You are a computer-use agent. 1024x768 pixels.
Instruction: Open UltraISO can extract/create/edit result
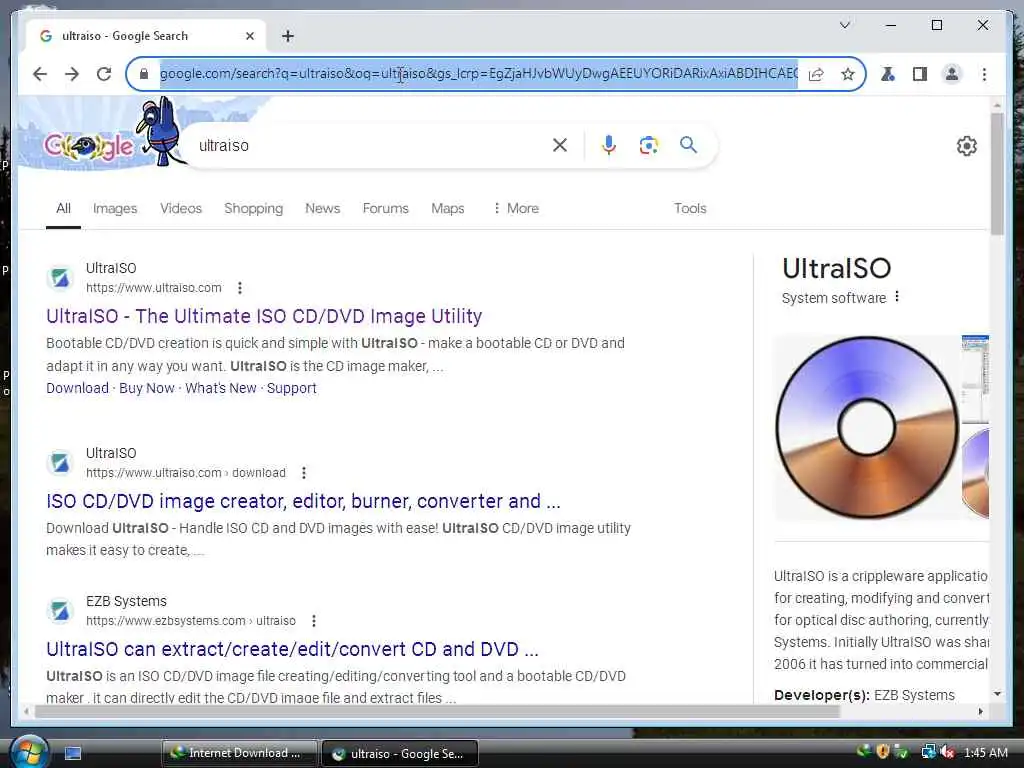pyautogui.click(x=292, y=649)
